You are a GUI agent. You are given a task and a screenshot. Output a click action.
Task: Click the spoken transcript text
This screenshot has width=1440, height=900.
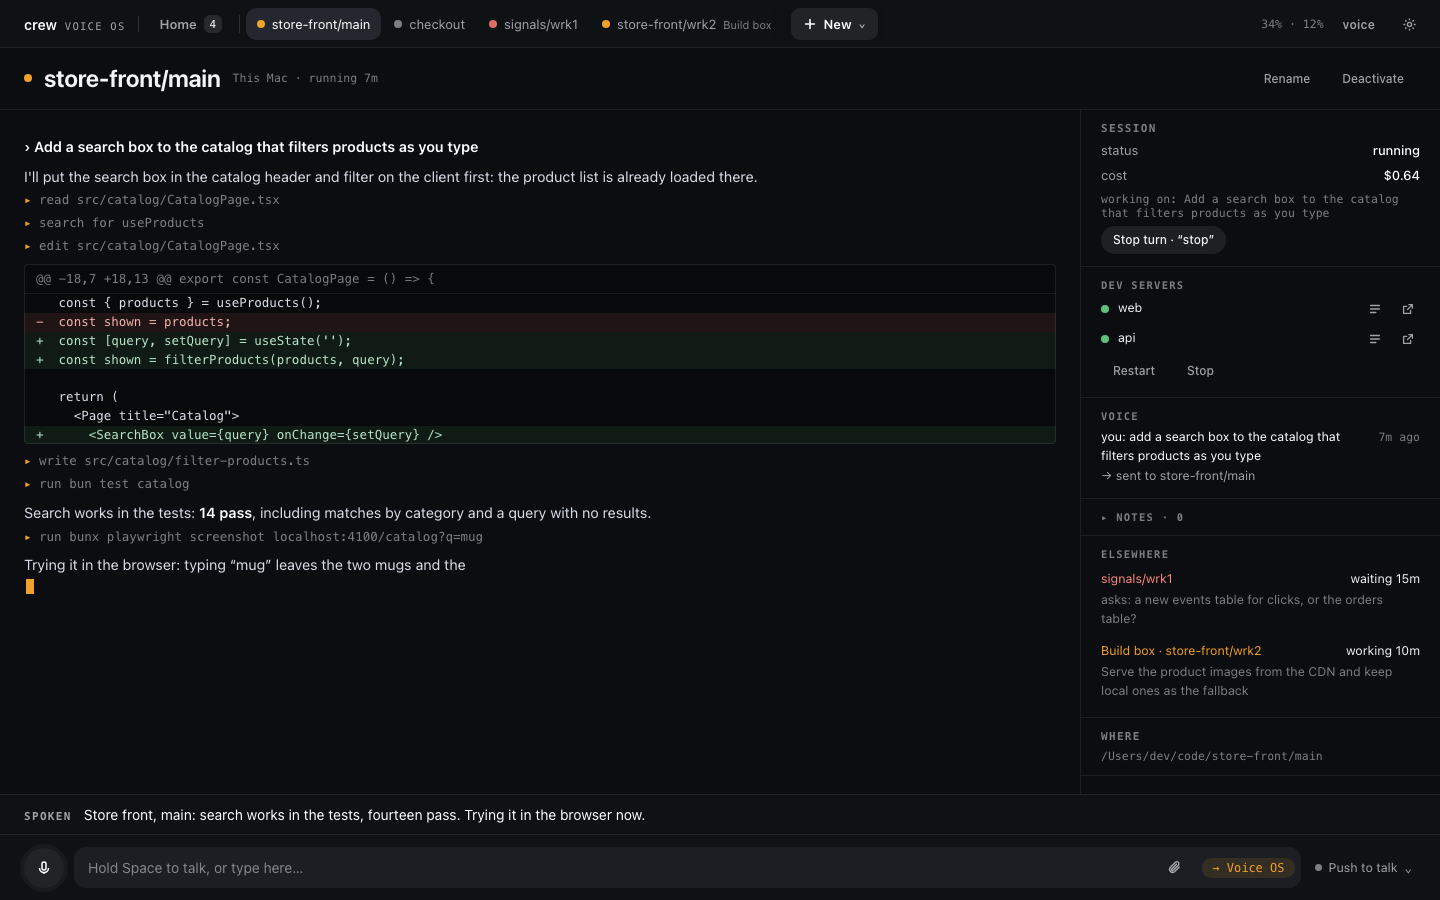point(364,815)
